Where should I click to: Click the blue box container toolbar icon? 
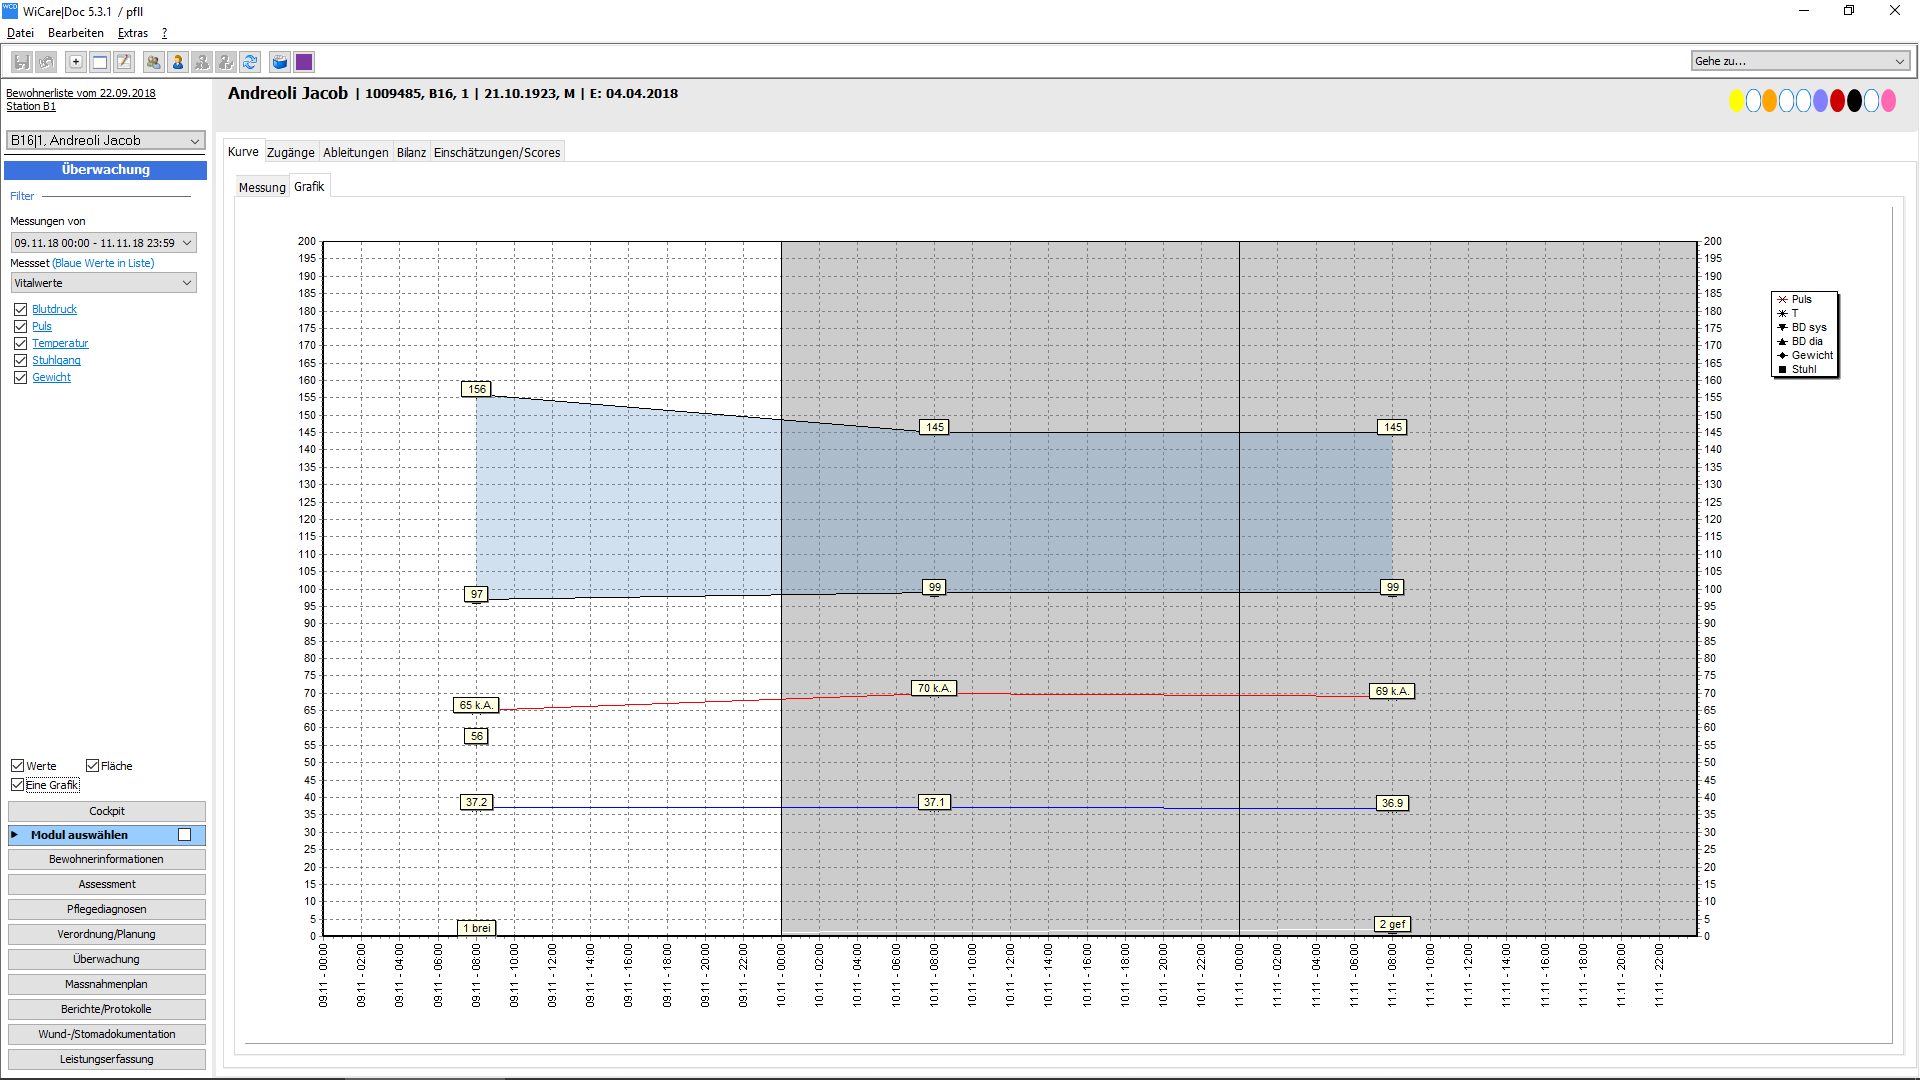click(280, 62)
